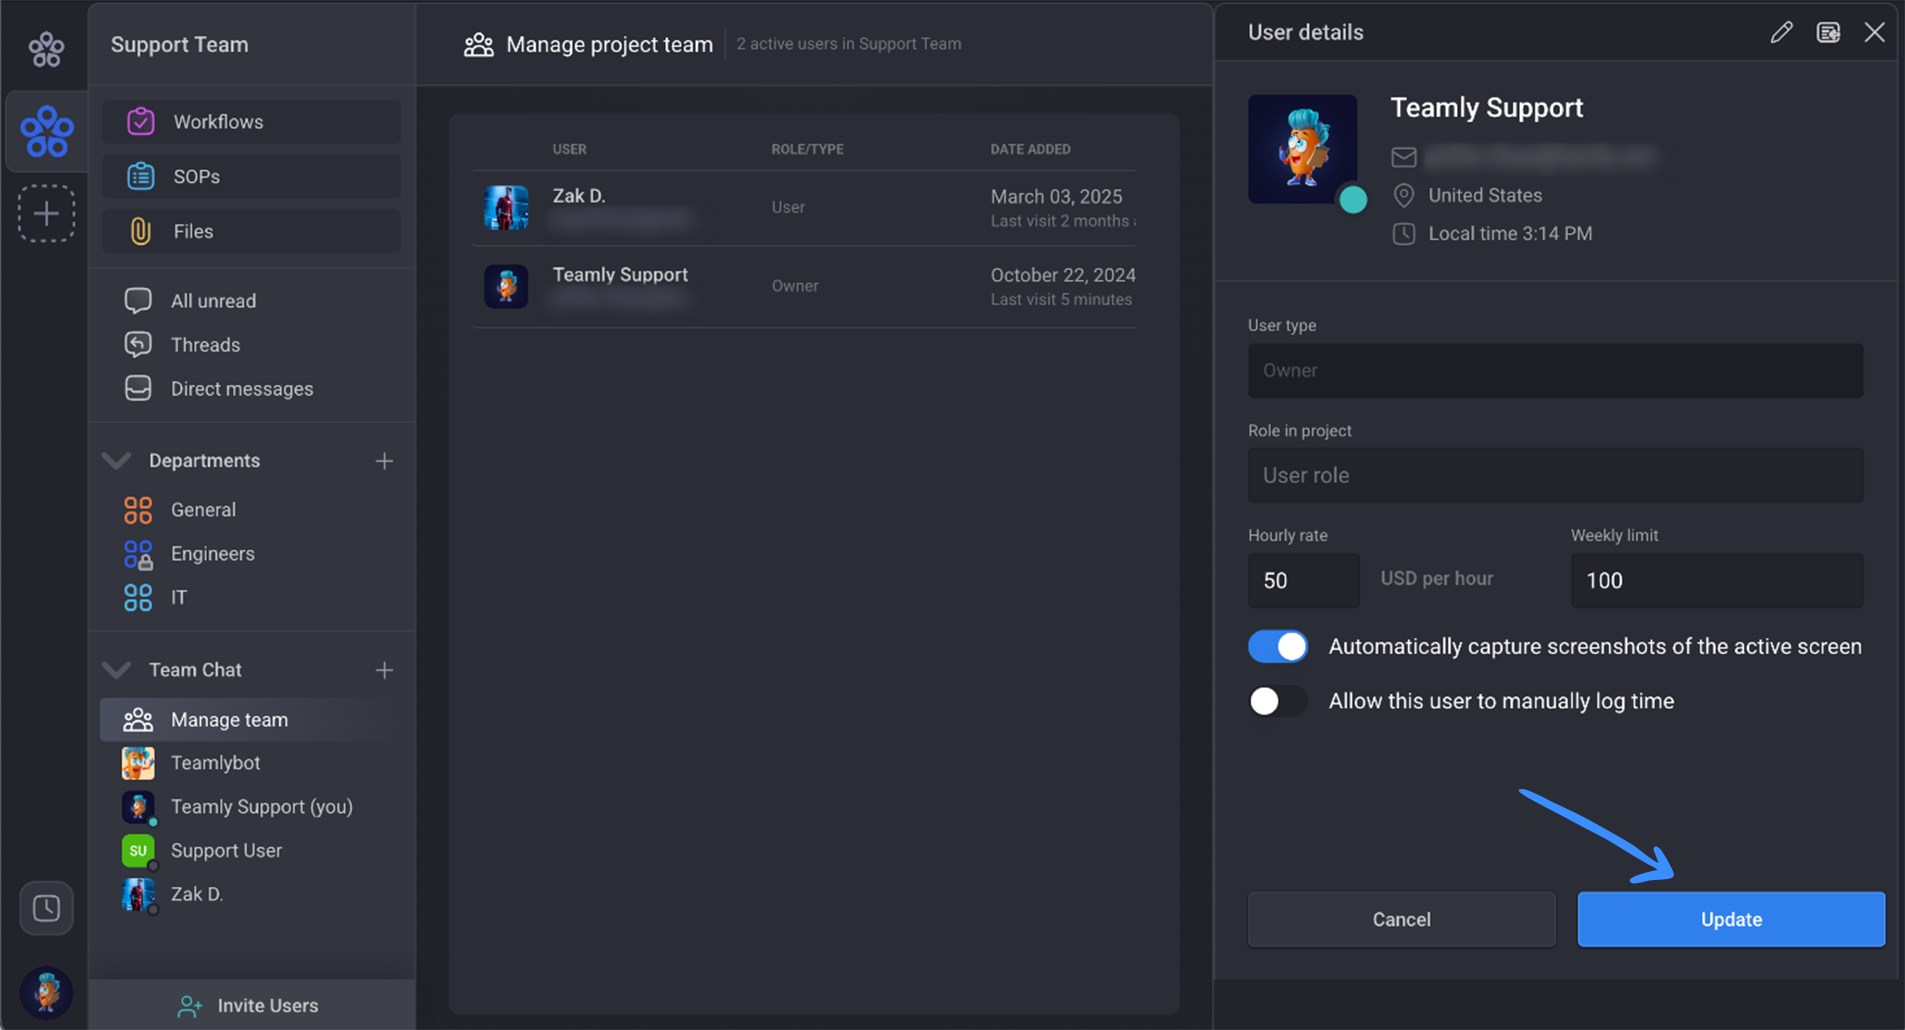Collapse the Team Chat section
The width and height of the screenshot is (1905, 1030).
117,669
